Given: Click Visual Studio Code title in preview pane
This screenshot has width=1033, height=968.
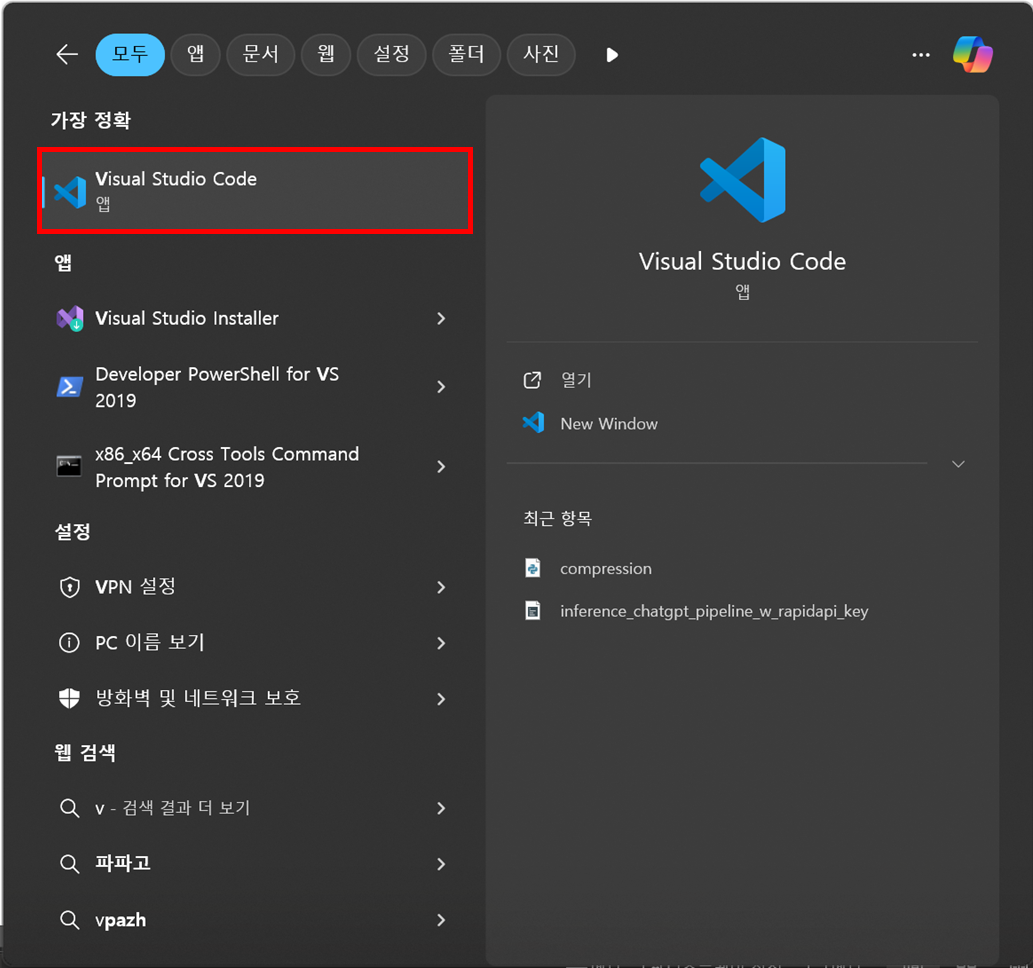Looking at the screenshot, I should click(x=742, y=262).
